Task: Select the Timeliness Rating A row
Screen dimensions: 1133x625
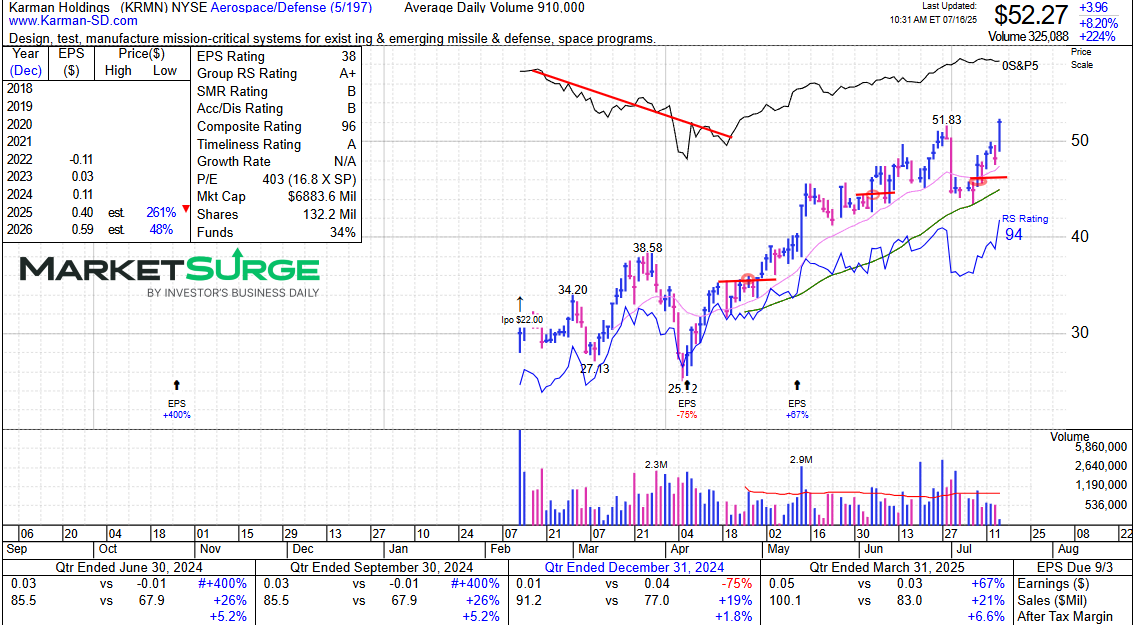Action: (277, 145)
